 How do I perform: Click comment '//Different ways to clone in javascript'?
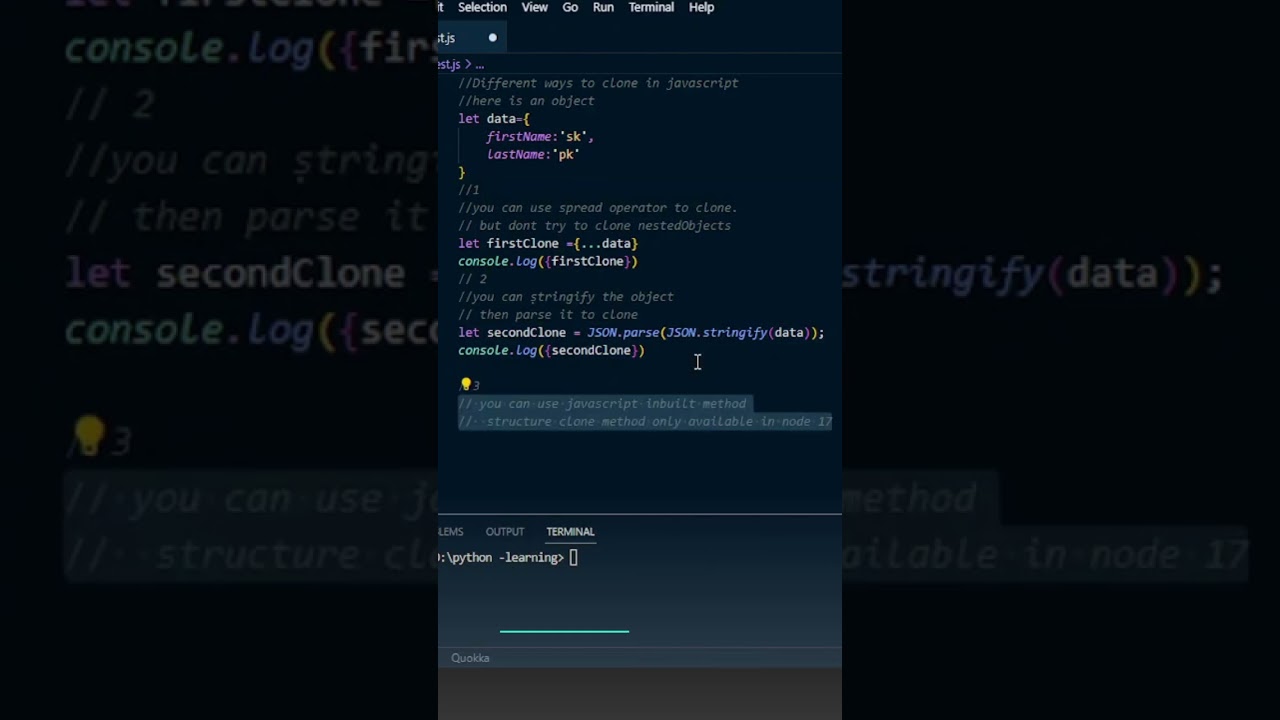tap(598, 83)
